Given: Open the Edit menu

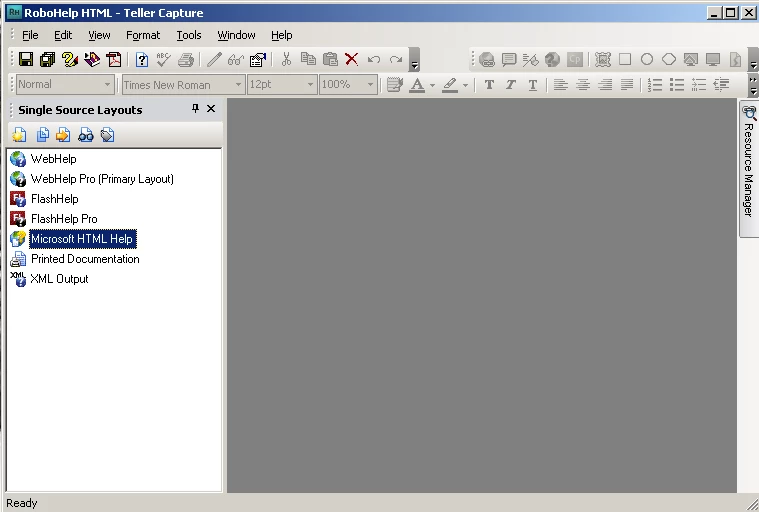Looking at the screenshot, I should (x=63, y=35).
